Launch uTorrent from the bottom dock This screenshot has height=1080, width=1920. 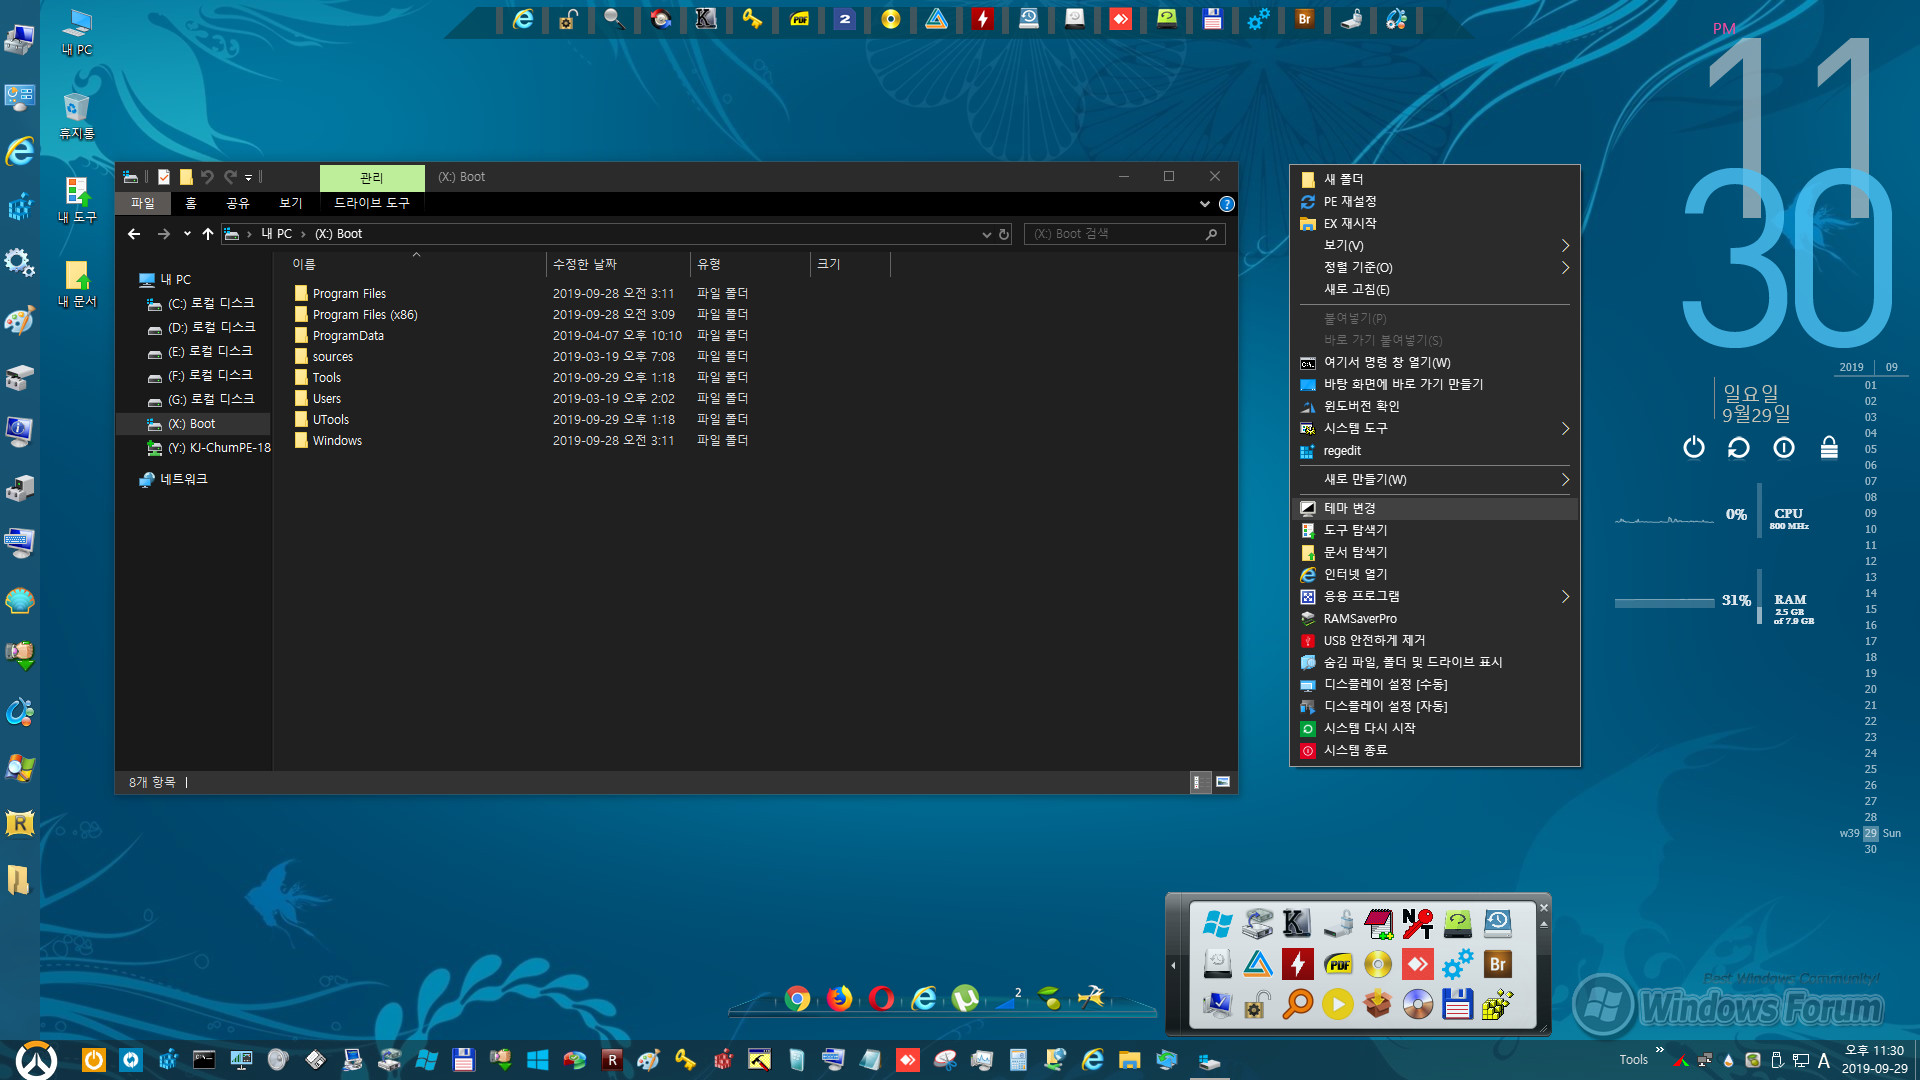pyautogui.click(x=966, y=998)
